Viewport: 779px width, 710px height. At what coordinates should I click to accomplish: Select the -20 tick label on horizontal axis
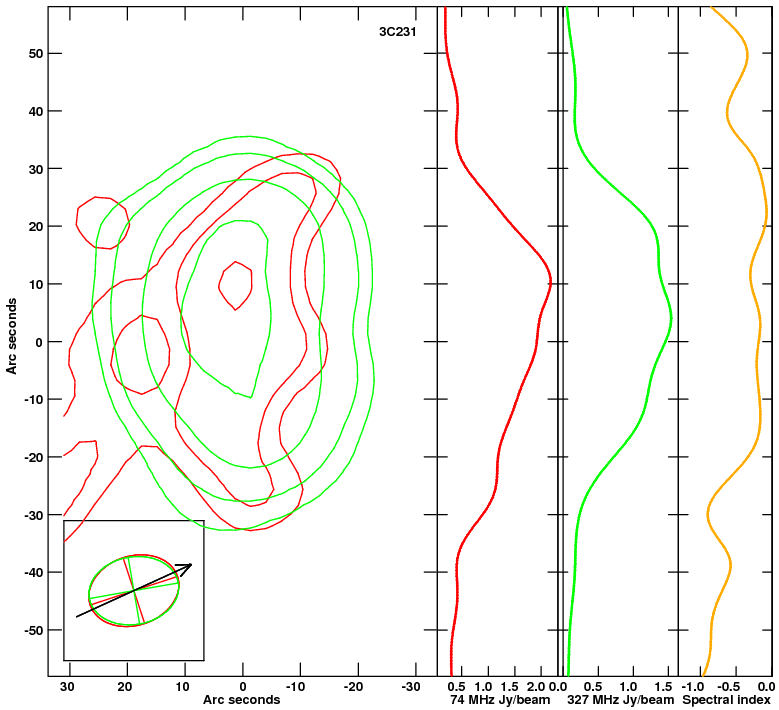coord(353,687)
